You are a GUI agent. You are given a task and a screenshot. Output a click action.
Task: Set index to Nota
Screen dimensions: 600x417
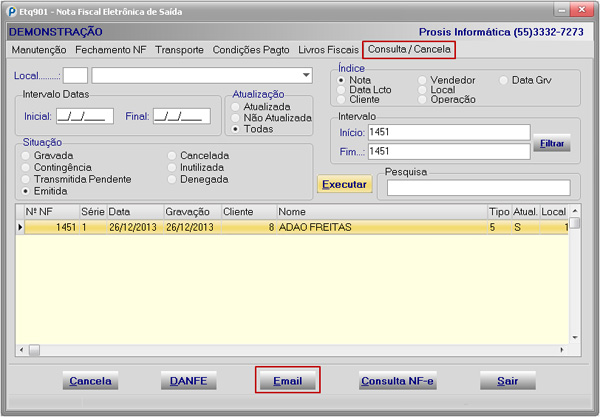click(341, 80)
